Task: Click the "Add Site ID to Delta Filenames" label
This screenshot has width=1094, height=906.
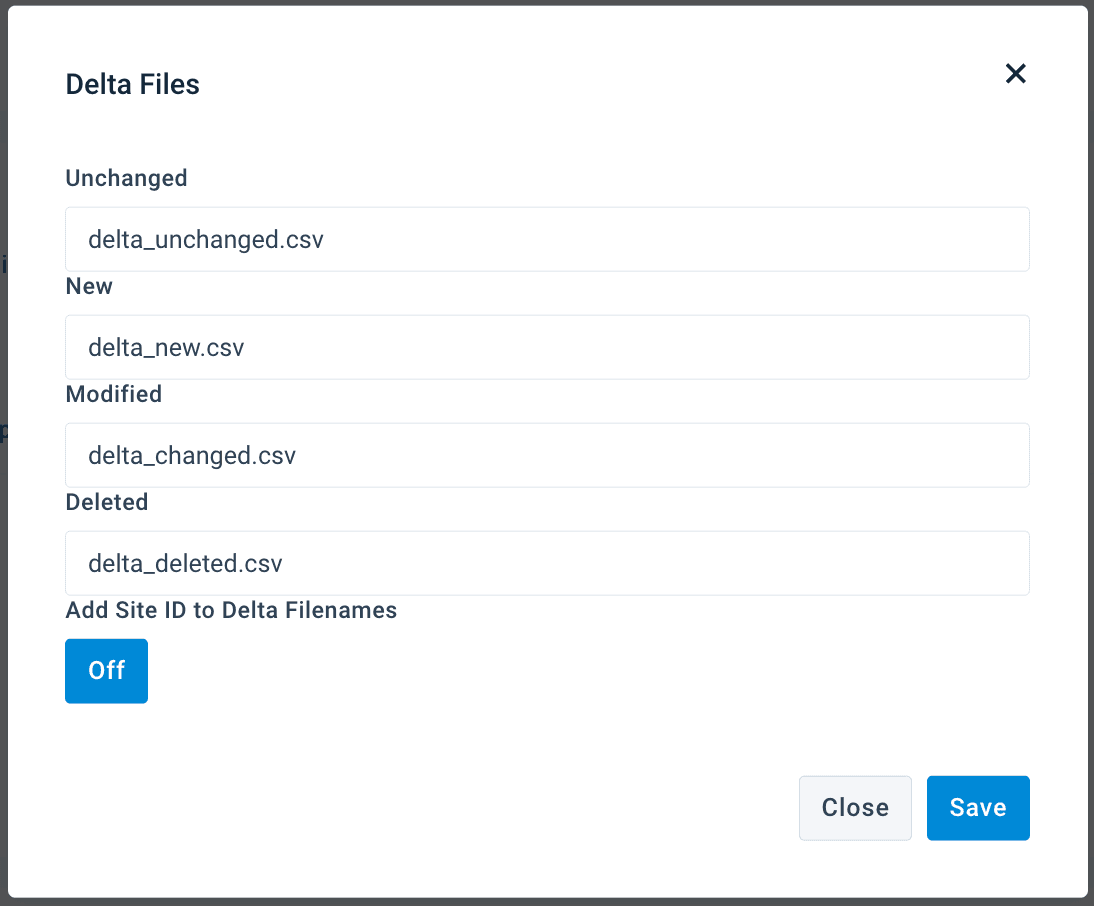Action: tap(231, 610)
